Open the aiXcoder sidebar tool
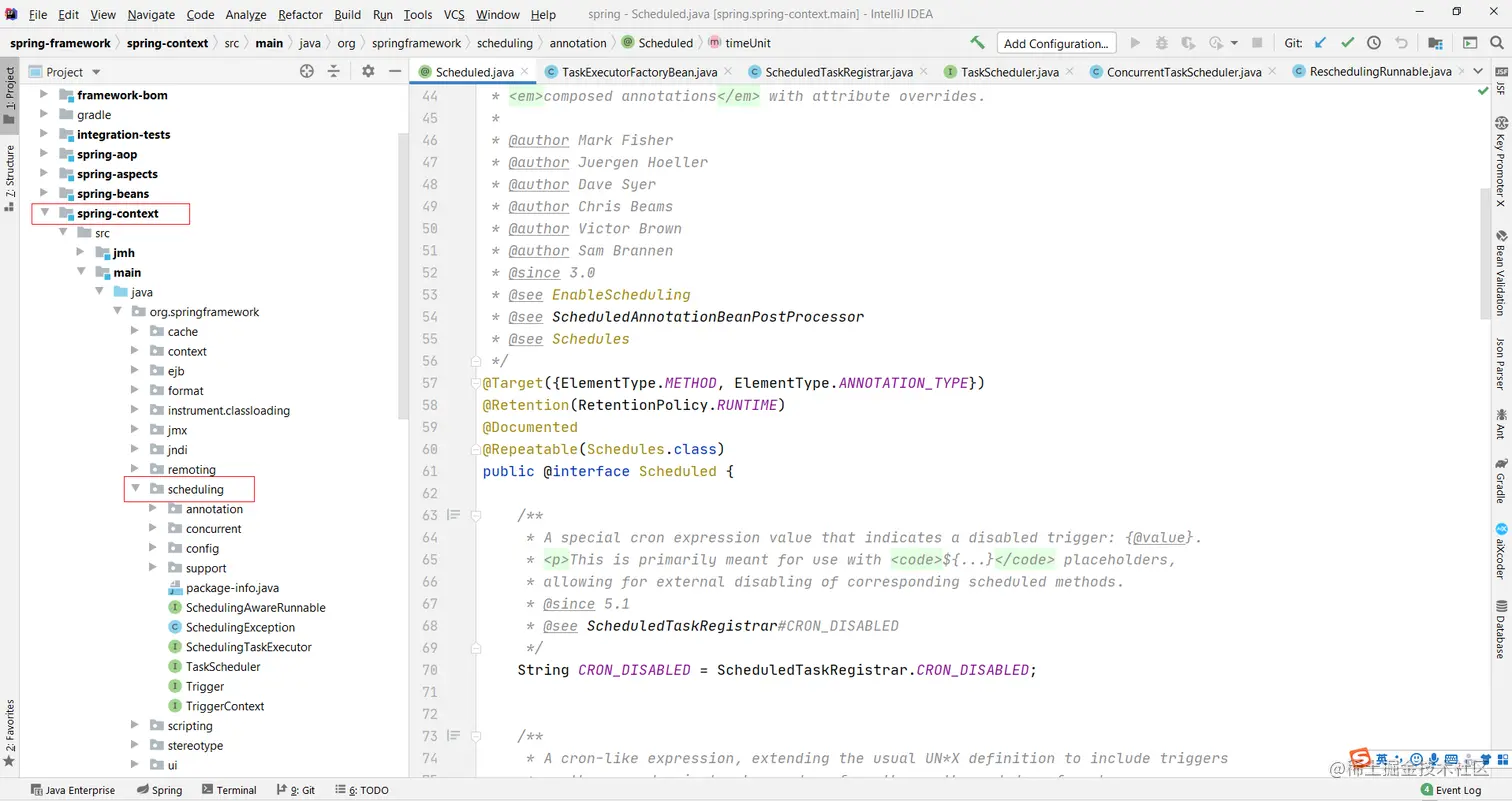The width and height of the screenshot is (1512, 801). (1501, 549)
